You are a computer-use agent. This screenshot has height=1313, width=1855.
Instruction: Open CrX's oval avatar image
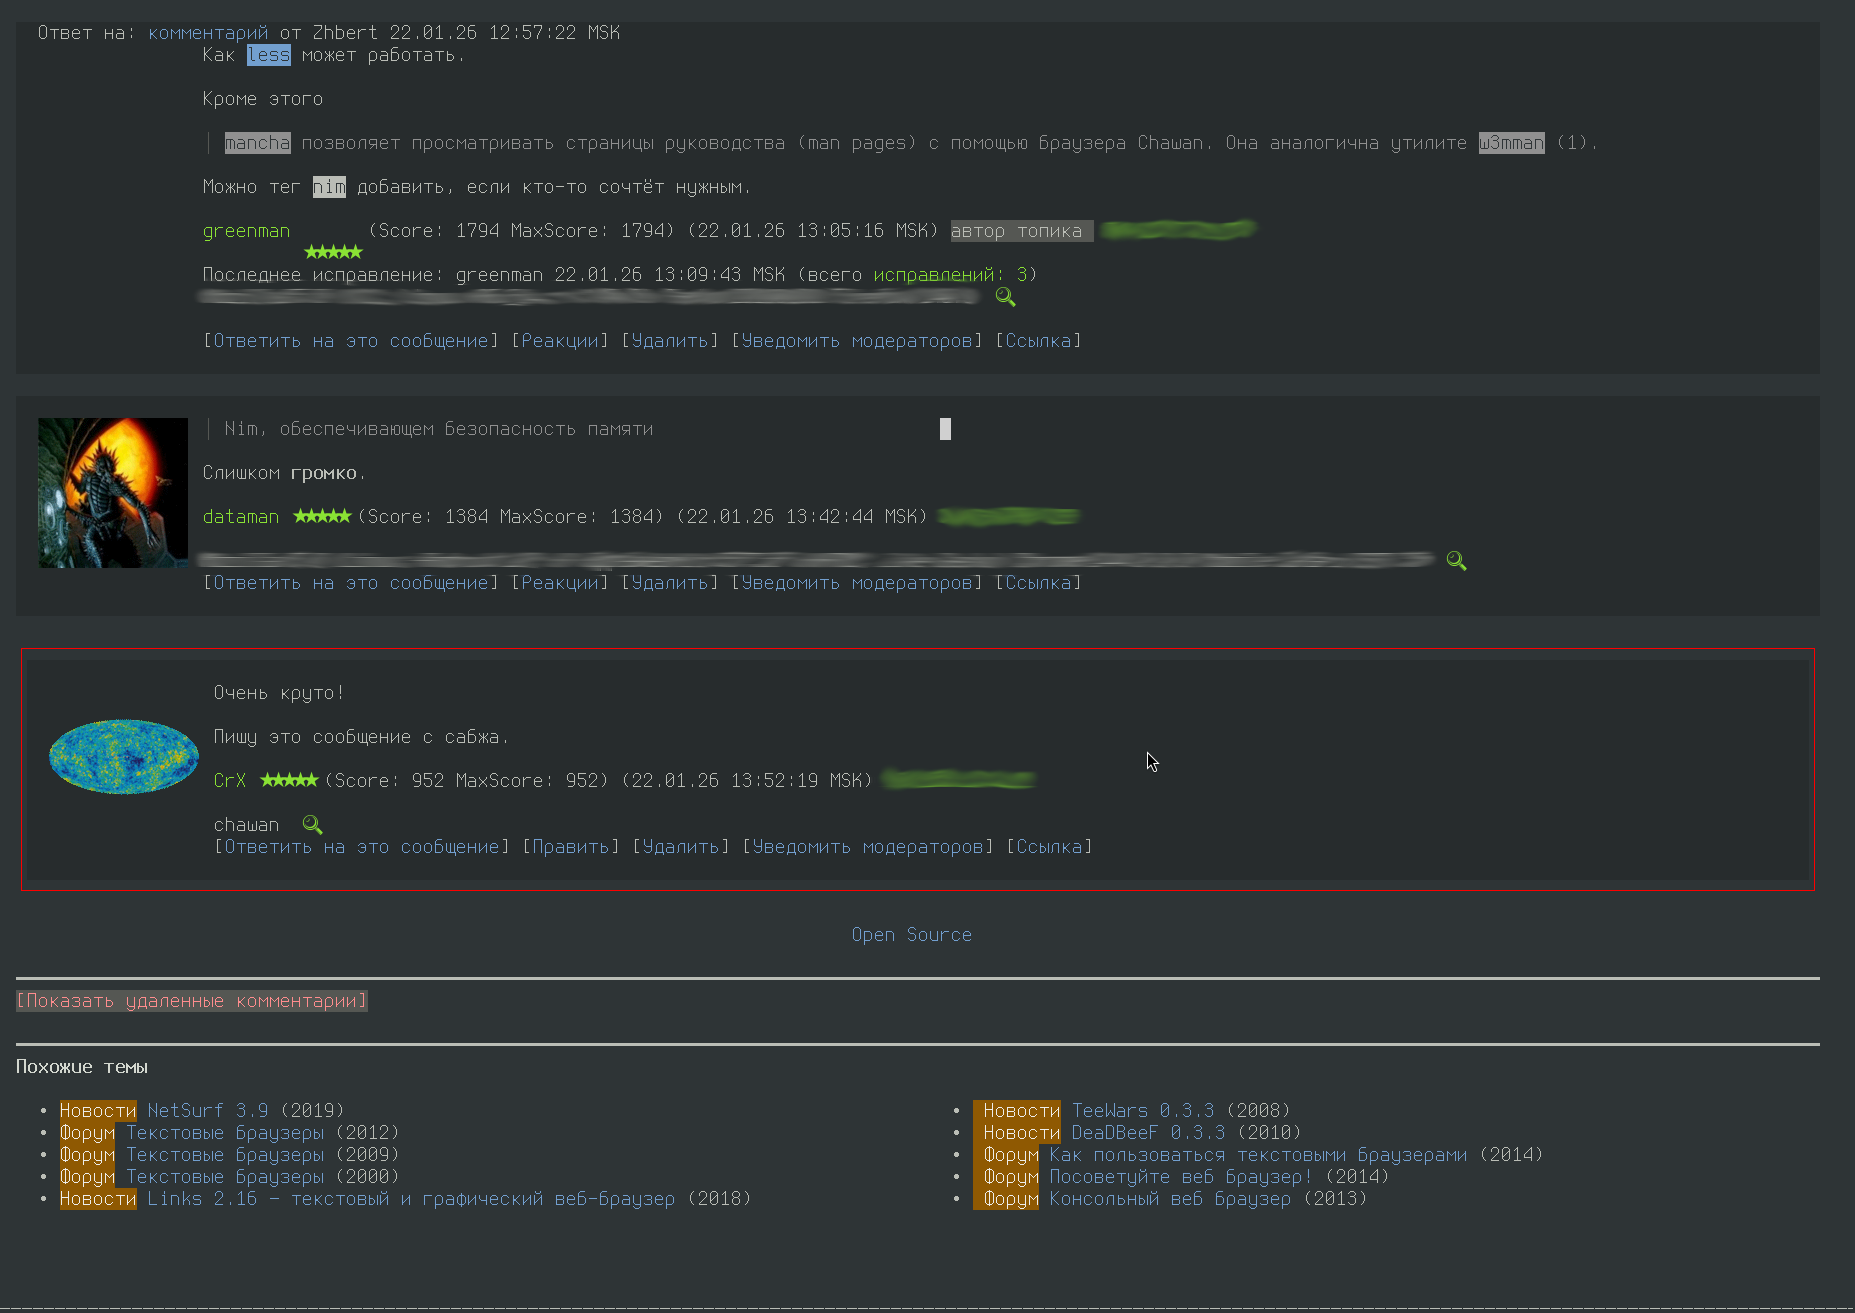(124, 757)
